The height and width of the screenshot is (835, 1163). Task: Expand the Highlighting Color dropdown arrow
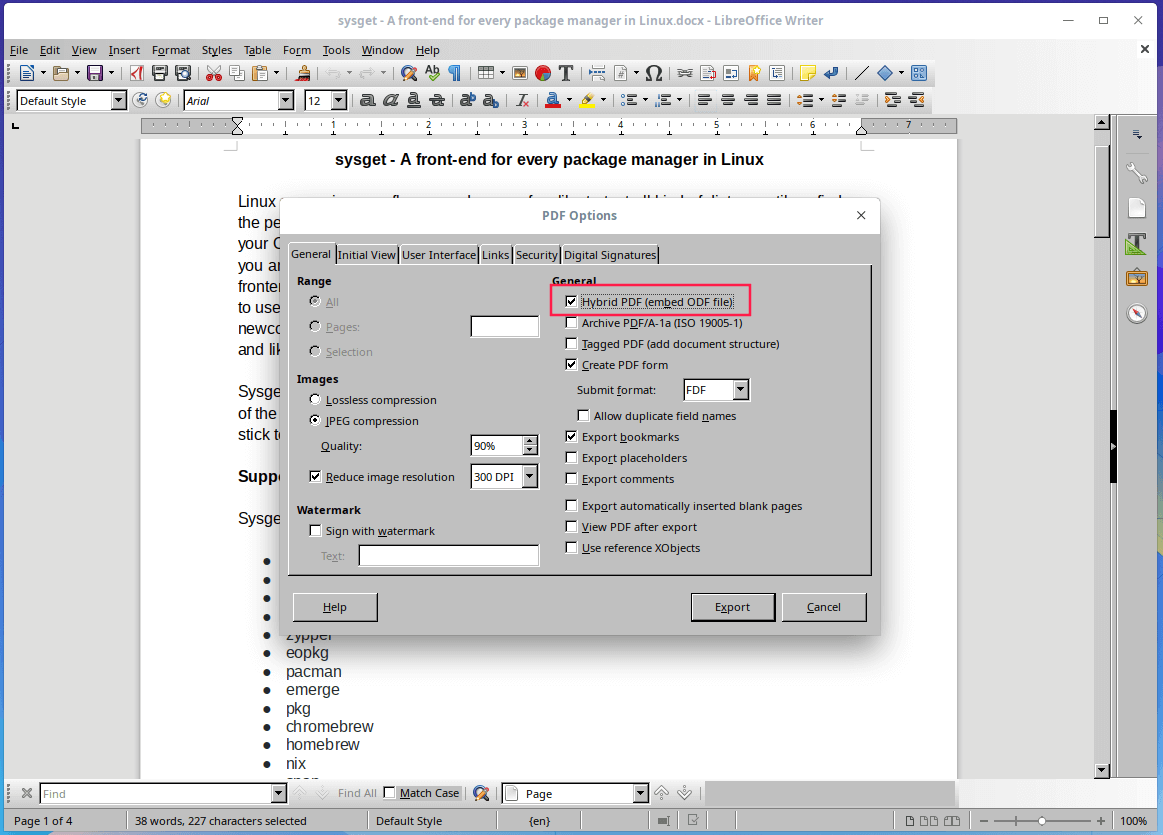click(x=603, y=100)
